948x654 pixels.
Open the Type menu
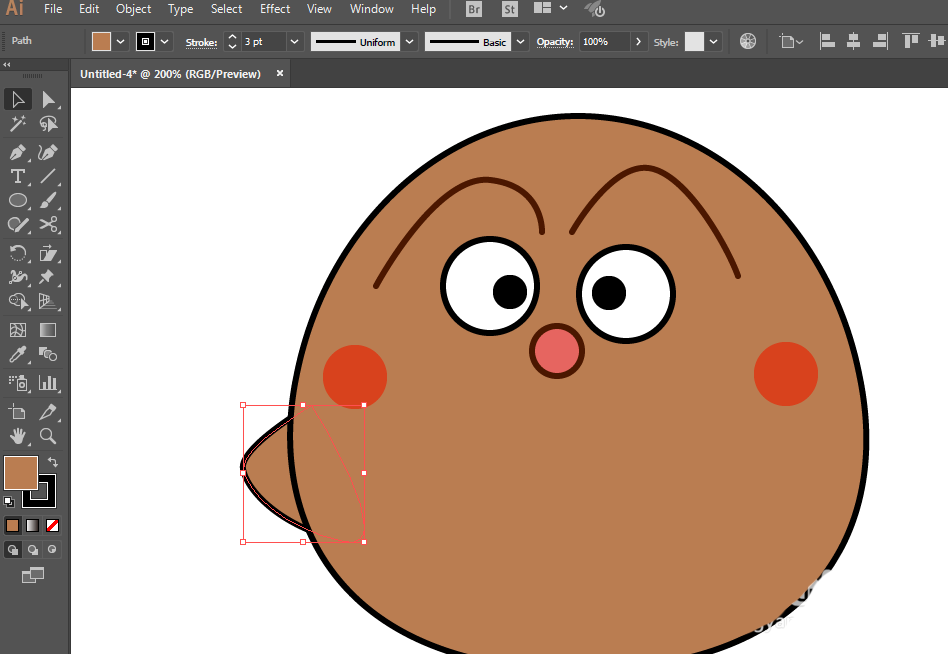click(x=180, y=9)
